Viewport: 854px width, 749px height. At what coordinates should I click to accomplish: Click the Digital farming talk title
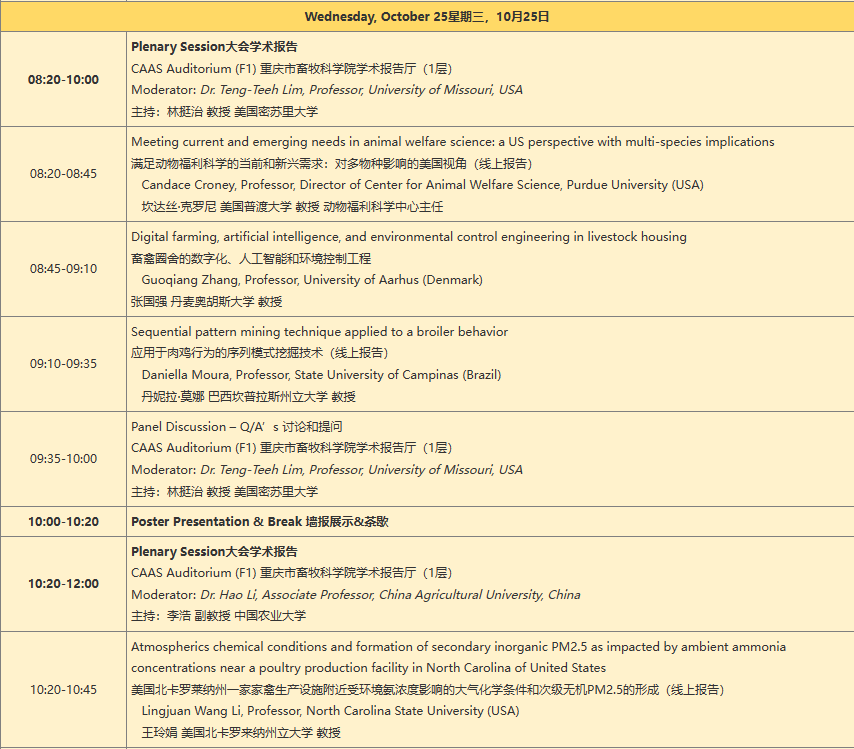coord(408,237)
